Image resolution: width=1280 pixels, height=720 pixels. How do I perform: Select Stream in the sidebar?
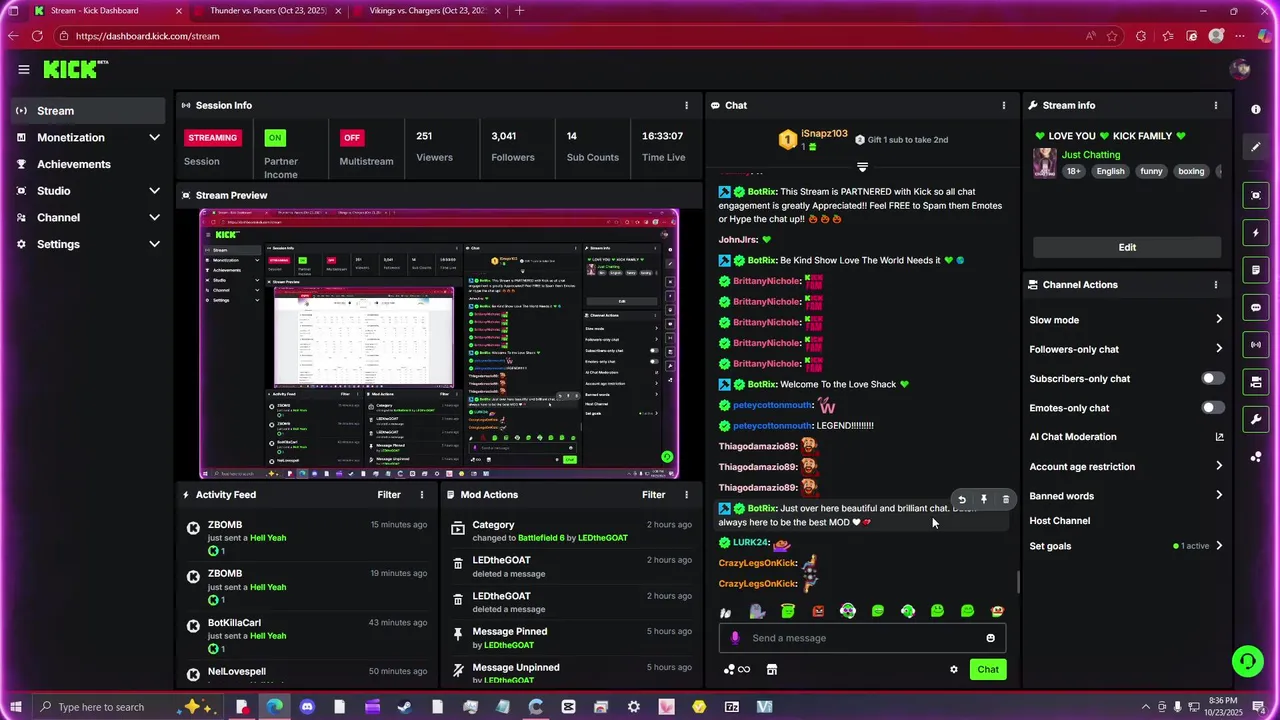pos(90,111)
